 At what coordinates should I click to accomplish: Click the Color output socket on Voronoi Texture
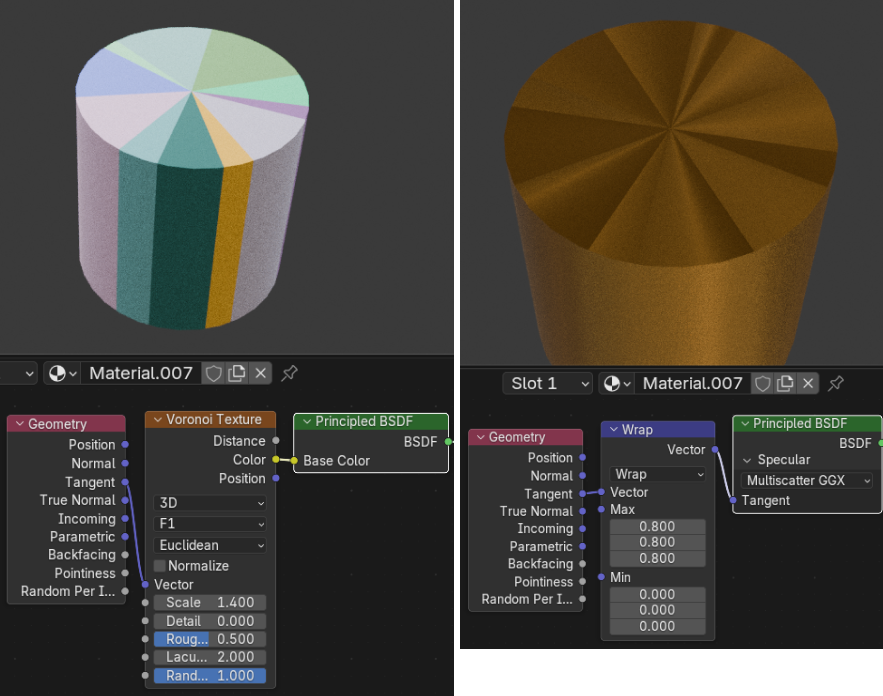click(x=276, y=460)
